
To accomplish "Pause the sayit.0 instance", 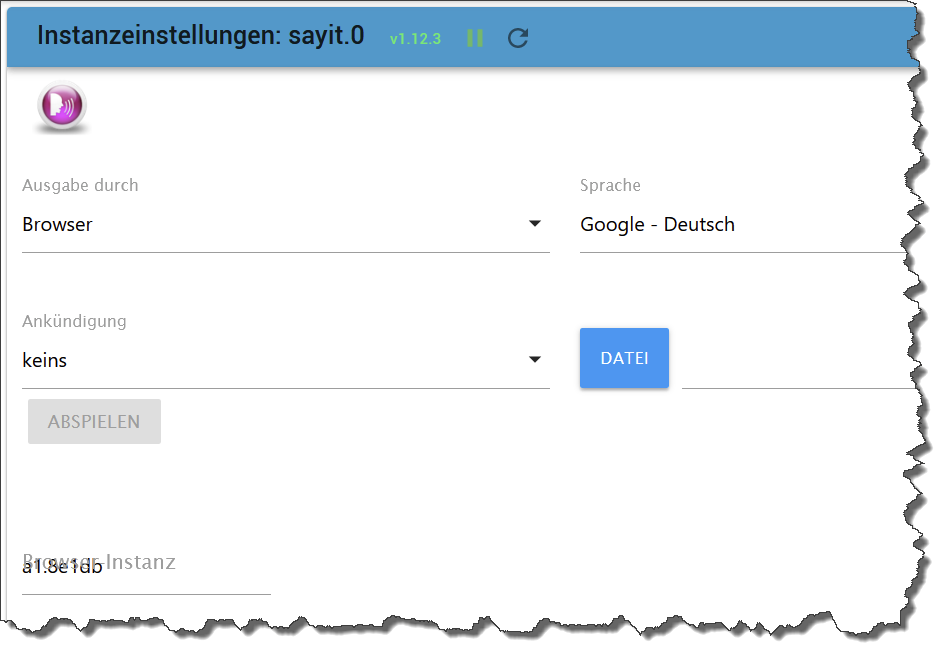I will (x=475, y=38).
